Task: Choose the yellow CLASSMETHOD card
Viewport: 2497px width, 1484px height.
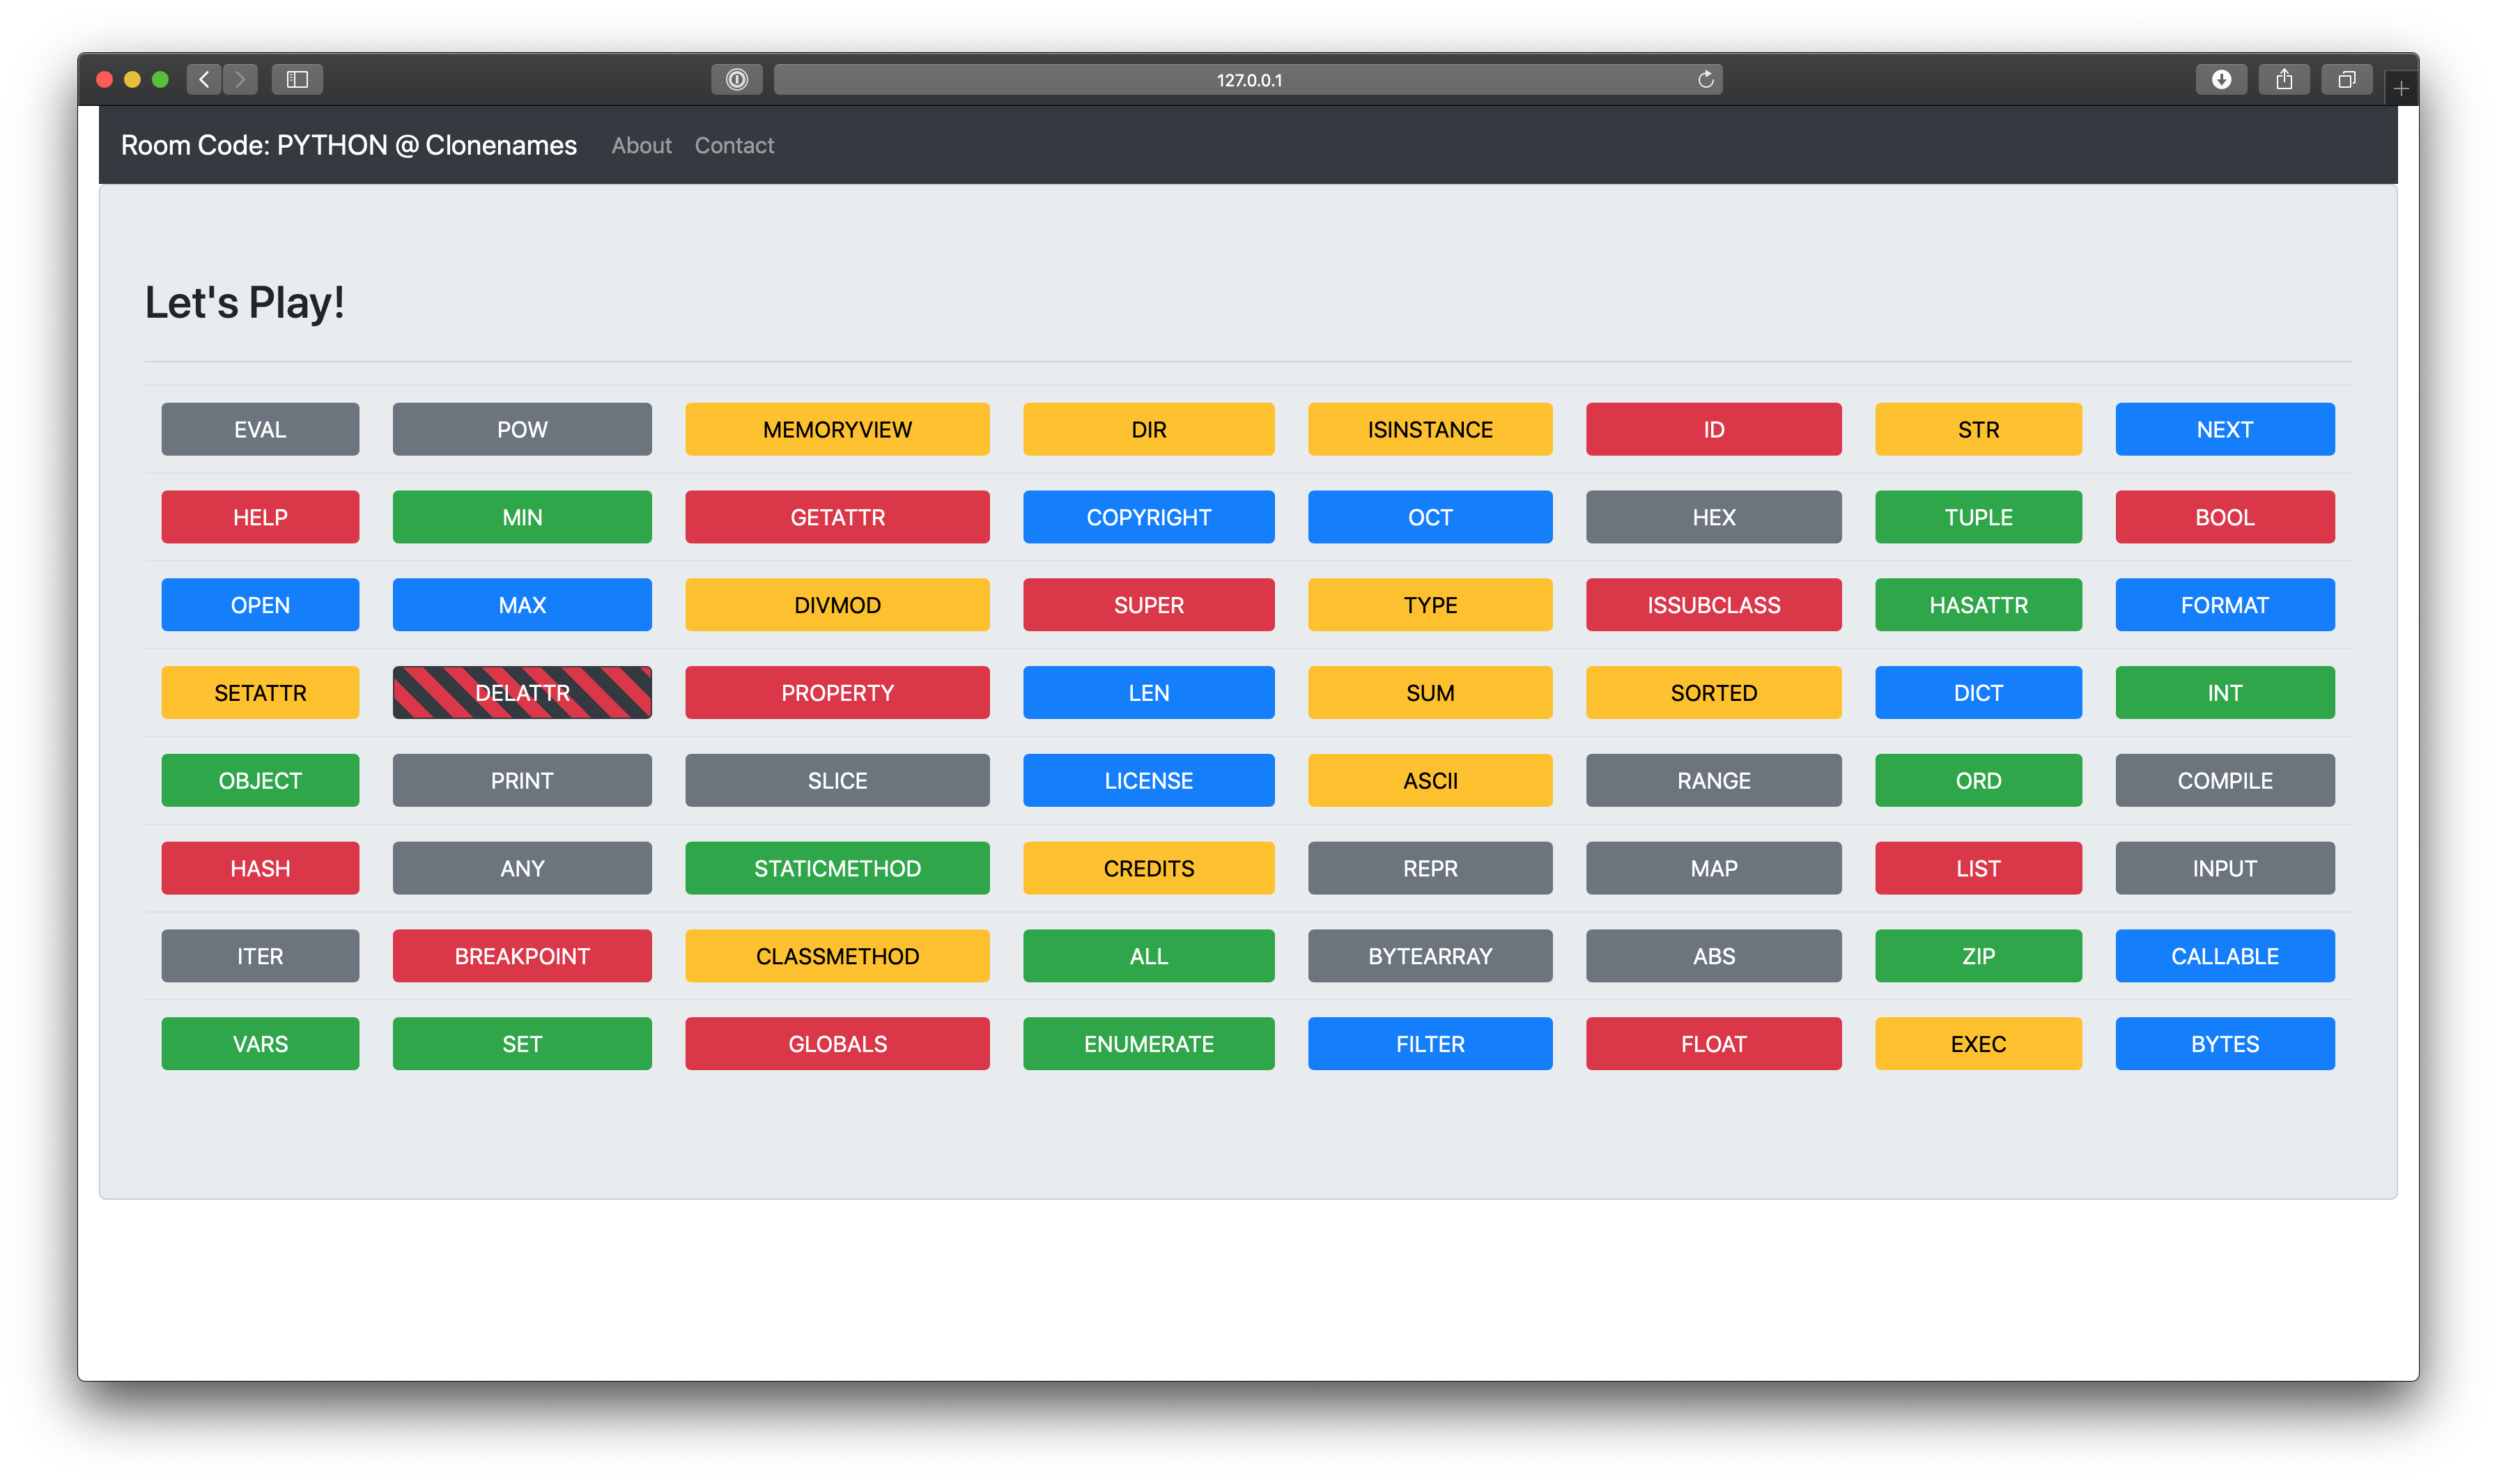Action: point(837,956)
